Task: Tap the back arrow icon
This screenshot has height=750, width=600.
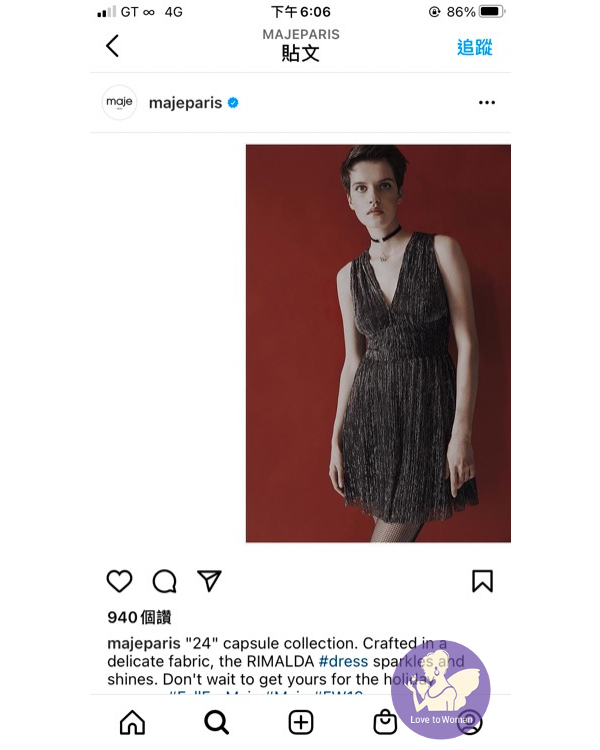Action: click(x=112, y=46)
